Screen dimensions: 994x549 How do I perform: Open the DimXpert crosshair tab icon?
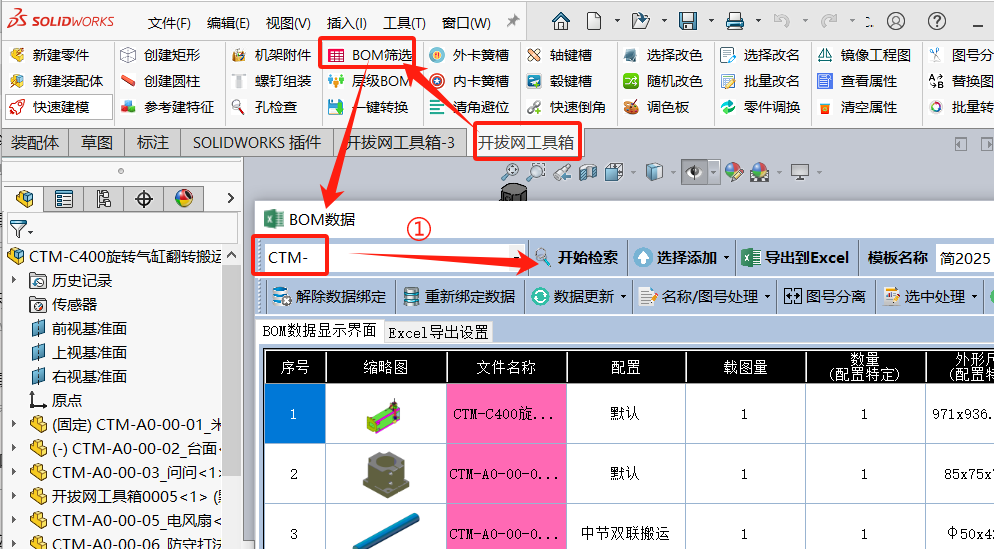(x=144, y=199)
